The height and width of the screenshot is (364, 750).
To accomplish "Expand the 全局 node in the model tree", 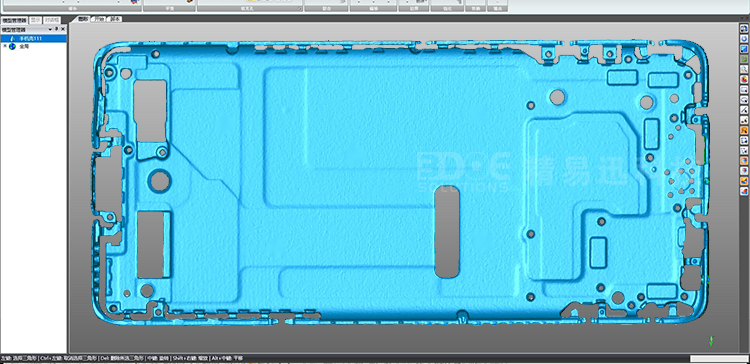I will pyautogui.click(x=5, y=46).
